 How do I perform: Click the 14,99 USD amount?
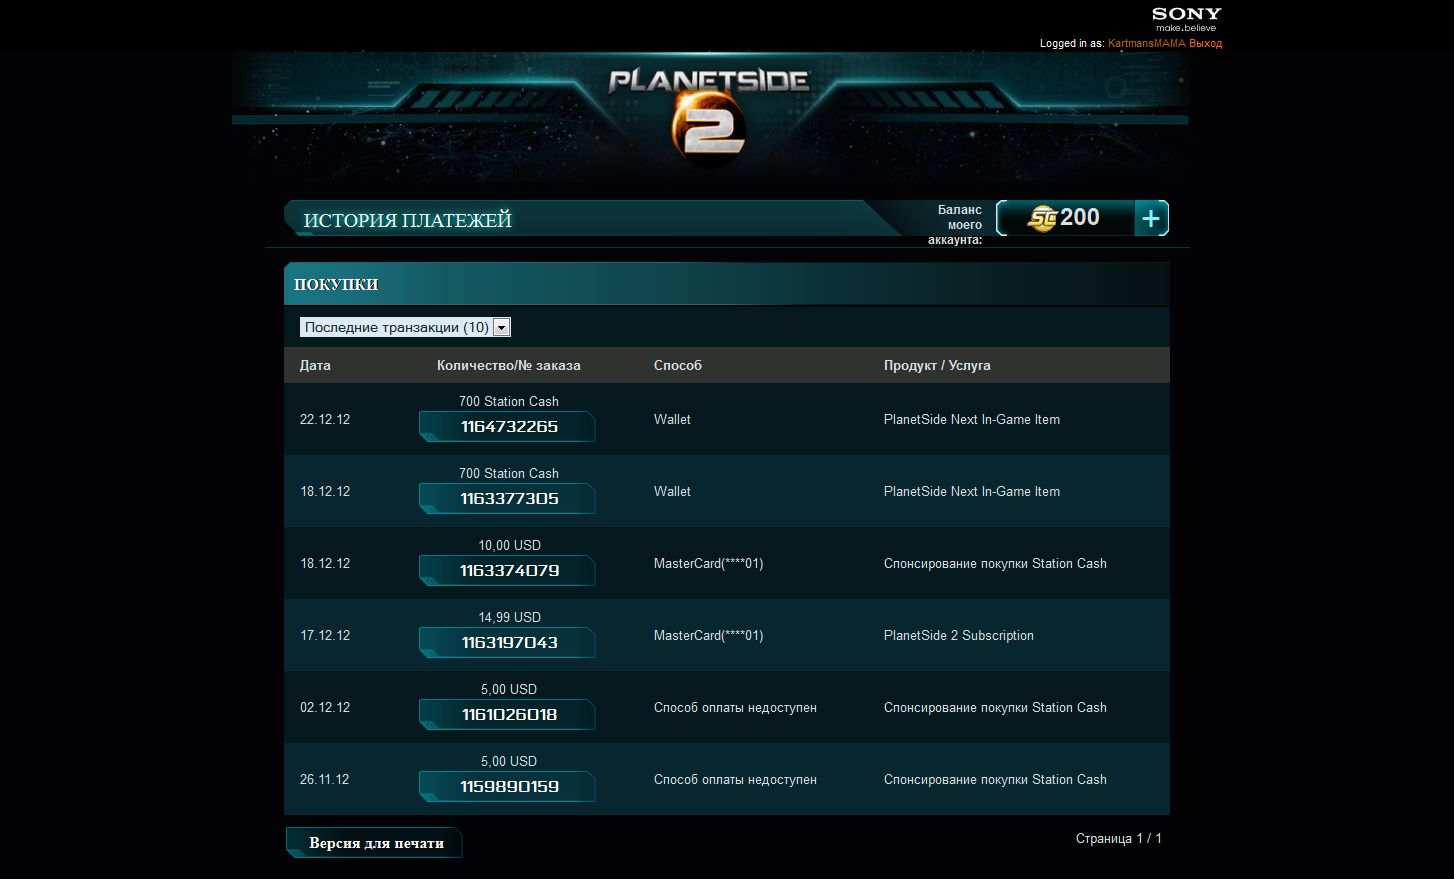pos(509,617)
